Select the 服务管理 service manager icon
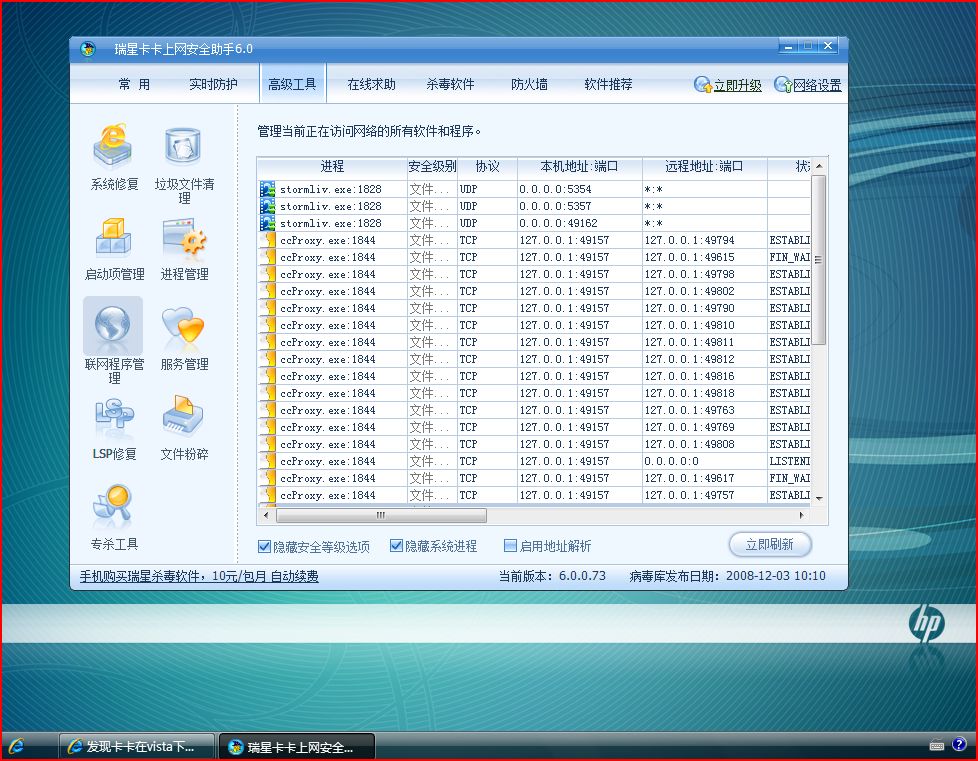This screenshot has height=761, width=978. coord(184,337)
